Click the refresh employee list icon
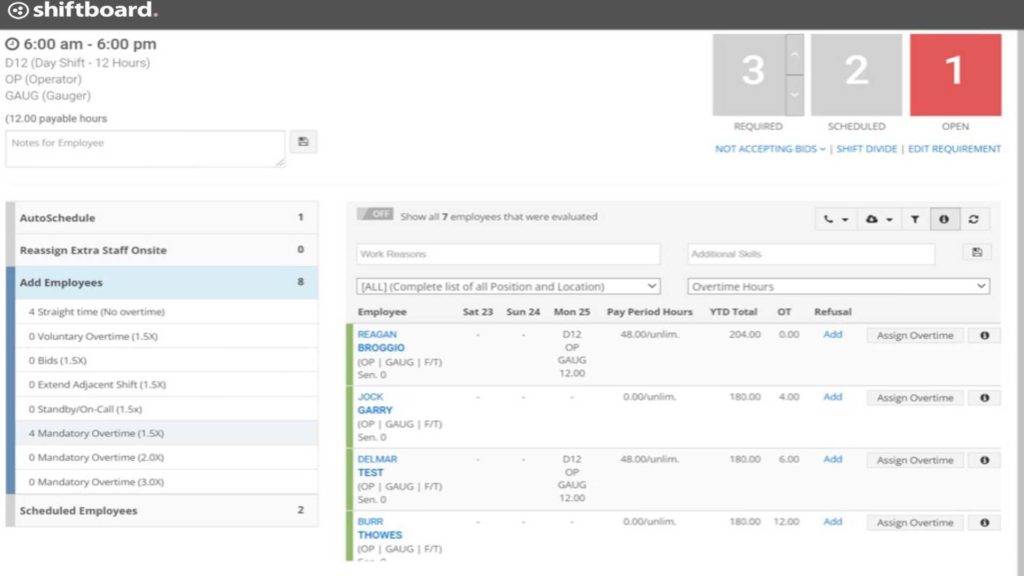Screen dimensions: 1024x576 [973, 219]
